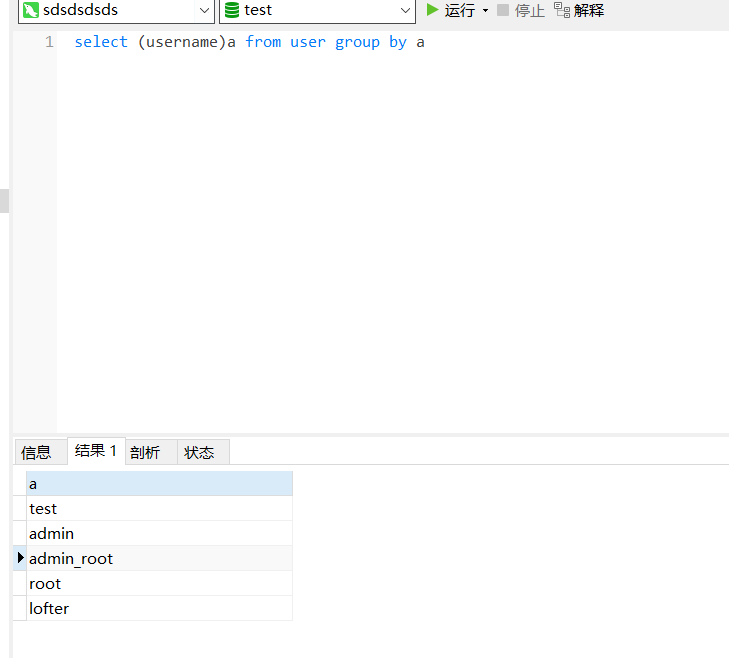This screenshot has height=658, width=729.
Task: Click the gray Stop square icon
Action: (x=503, y=10)
